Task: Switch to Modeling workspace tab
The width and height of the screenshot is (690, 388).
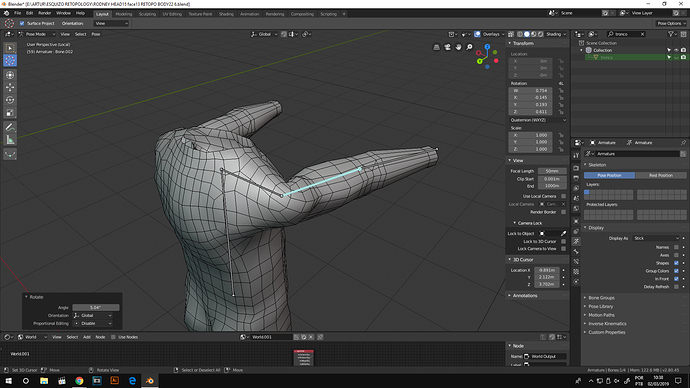Action: point(124,14)
